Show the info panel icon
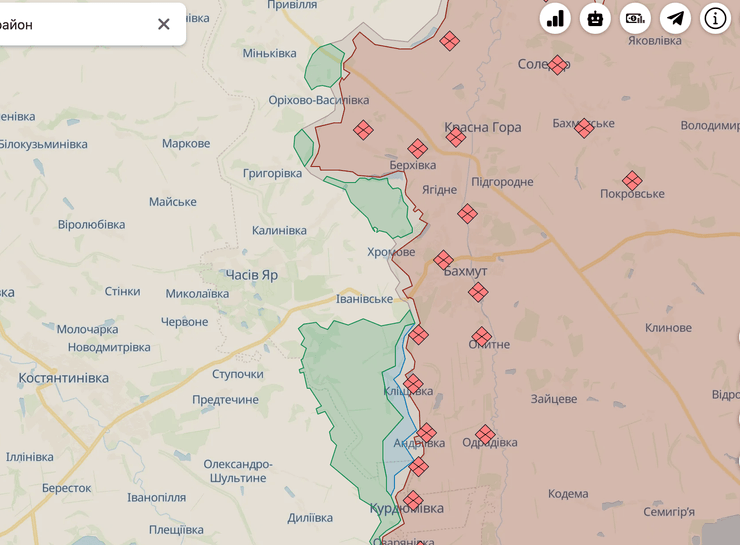Viewport: 740px width, 545px height. click(x=715, y=18)
